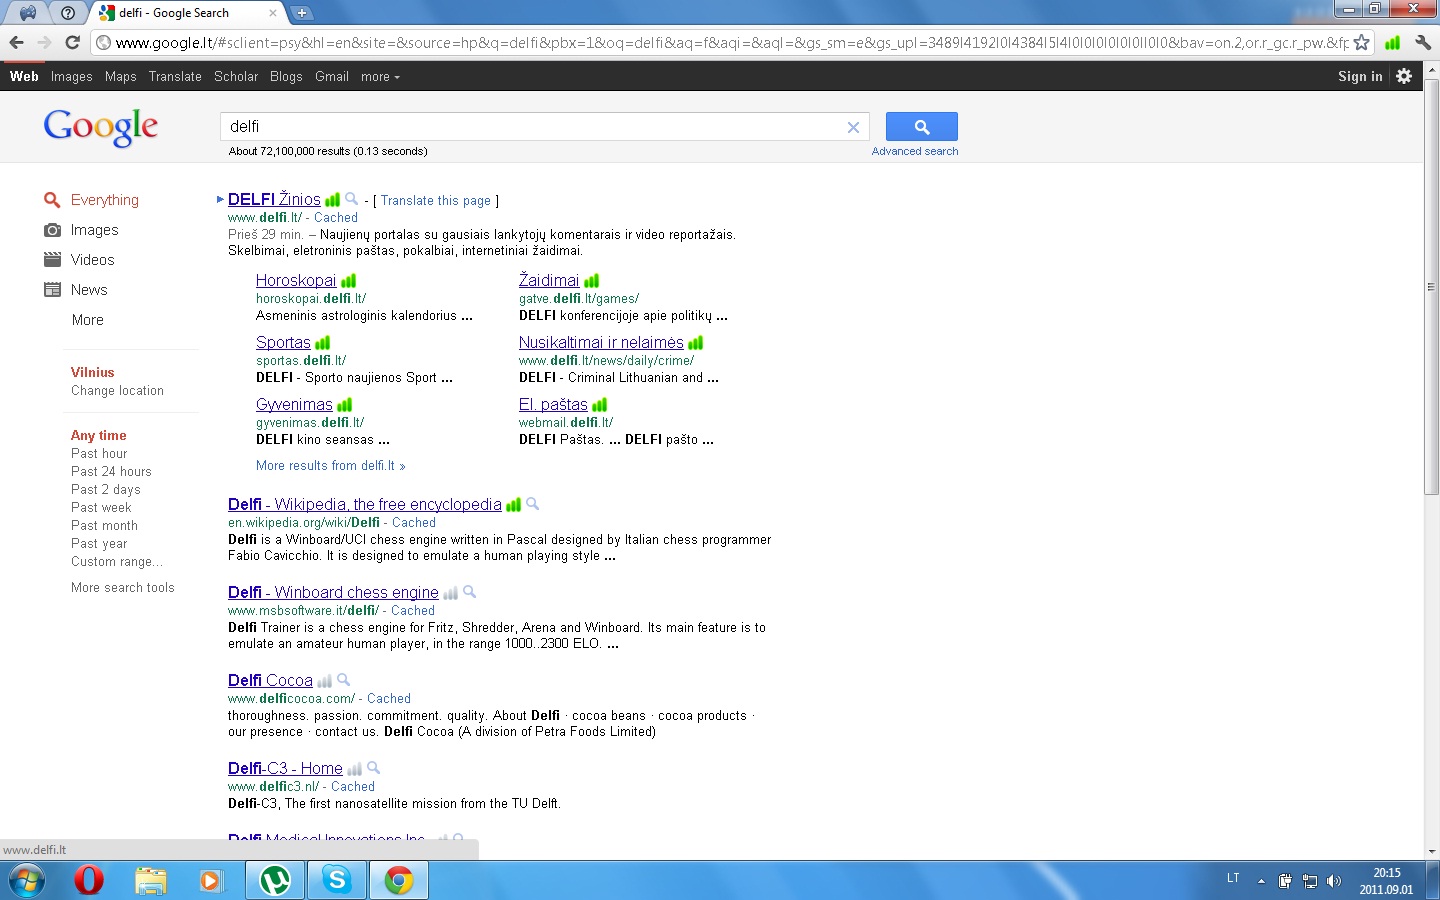Screen dimensions: 1440x900
Task: Open Blogs in the top bar
Action: 286,77
